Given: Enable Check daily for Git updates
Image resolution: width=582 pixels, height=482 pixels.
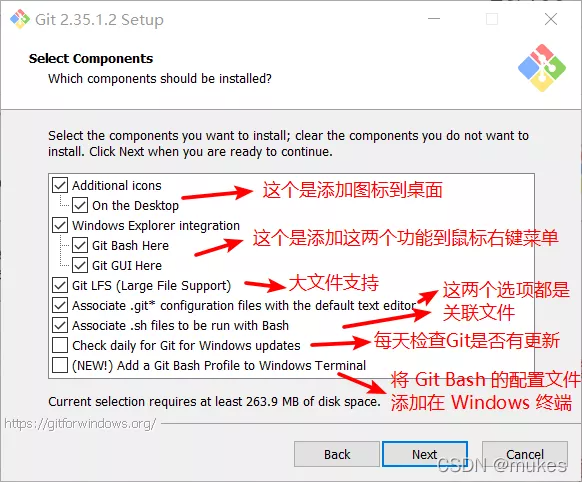Looking at the screenshot, I should pos(60,345).
